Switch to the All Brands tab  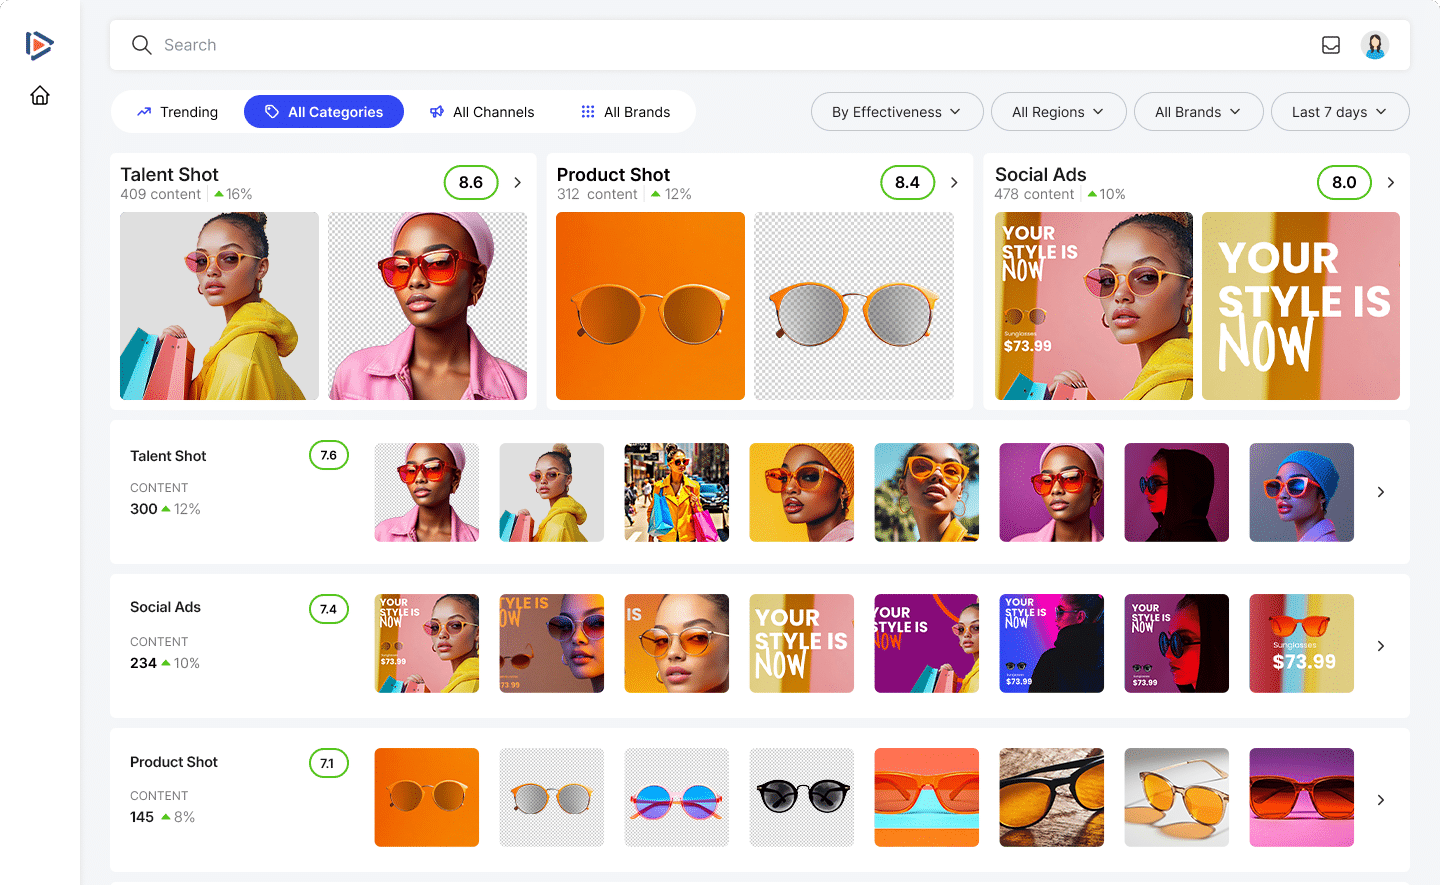click(x=625, y=112)
